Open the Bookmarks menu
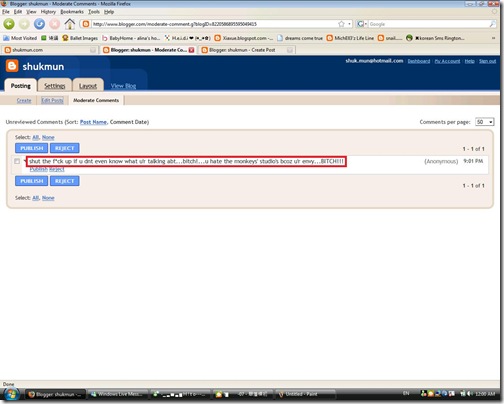 coord(72,12)
